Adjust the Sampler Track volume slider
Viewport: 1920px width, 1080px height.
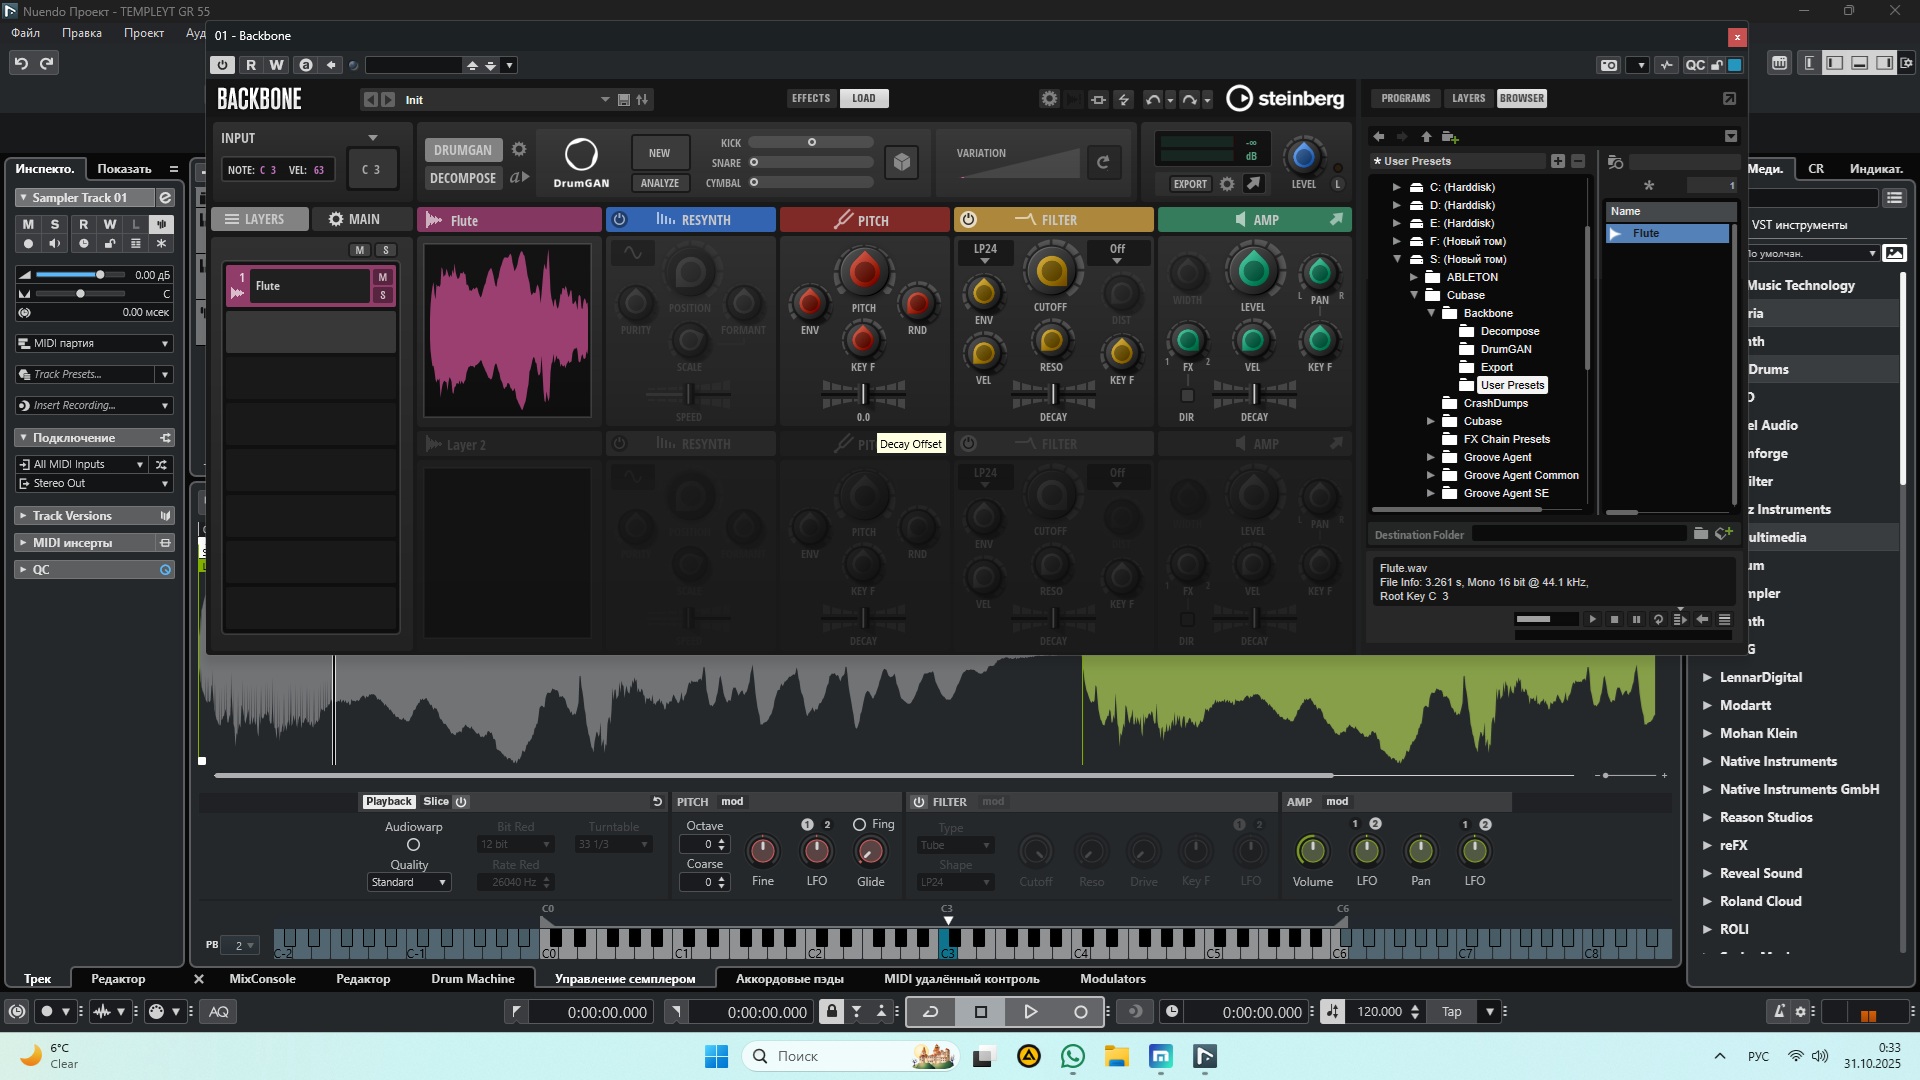(x=80, y=275)
